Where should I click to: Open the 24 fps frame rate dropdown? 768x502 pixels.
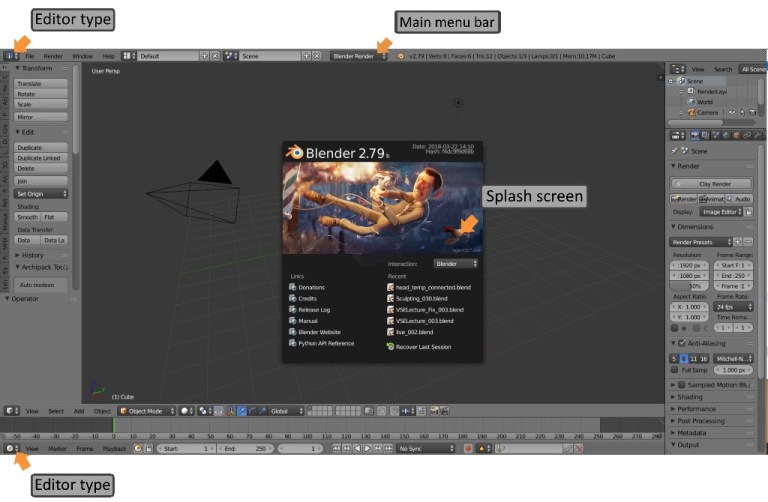click(733, 307)
